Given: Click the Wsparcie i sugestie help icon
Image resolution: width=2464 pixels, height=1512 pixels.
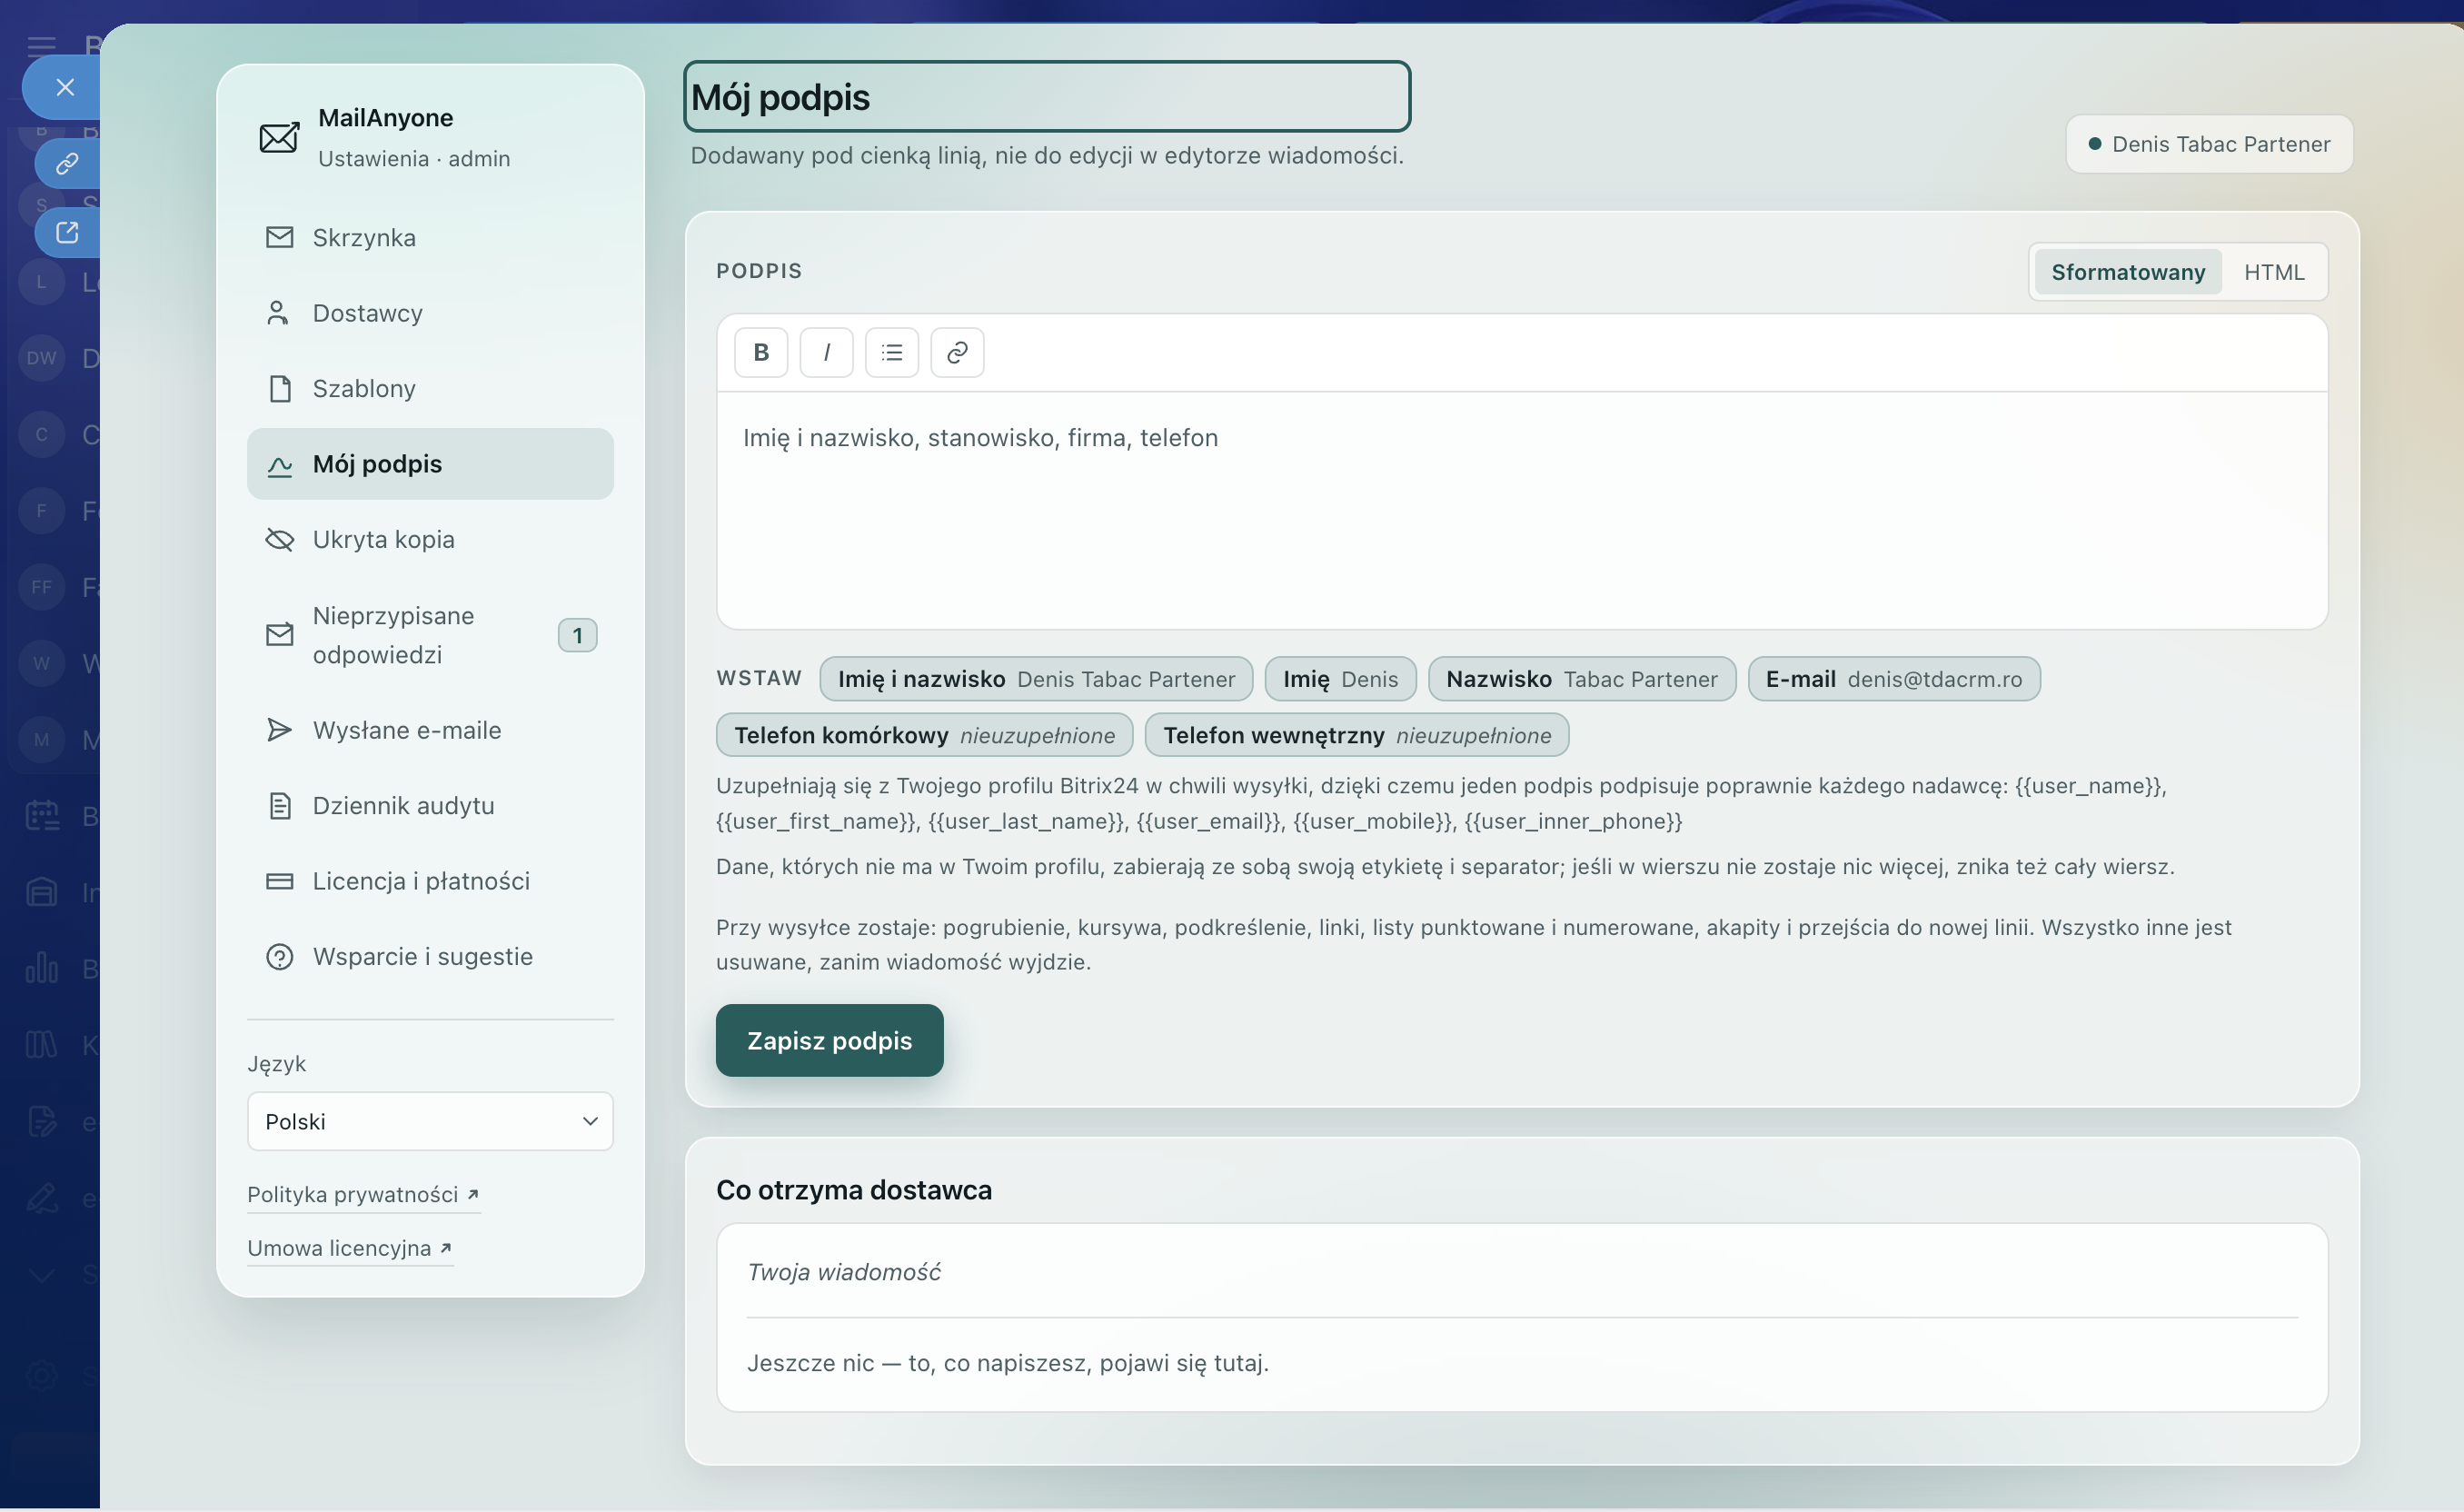Looking at the screenshot, I should click(279, 957).
